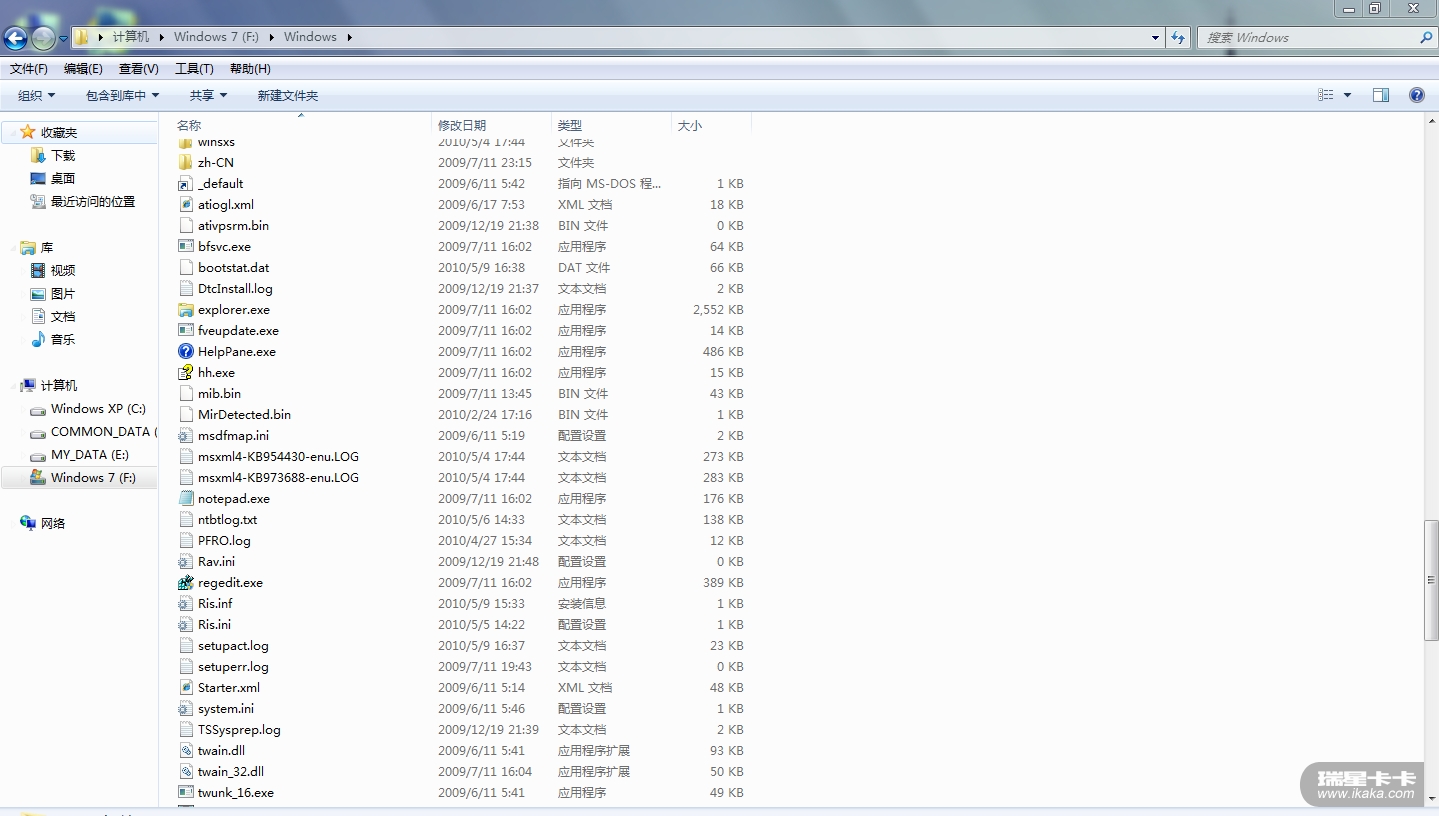1439x816 pixels.
Task: Click the bfsvc.exe application icon
Action: 185,247
